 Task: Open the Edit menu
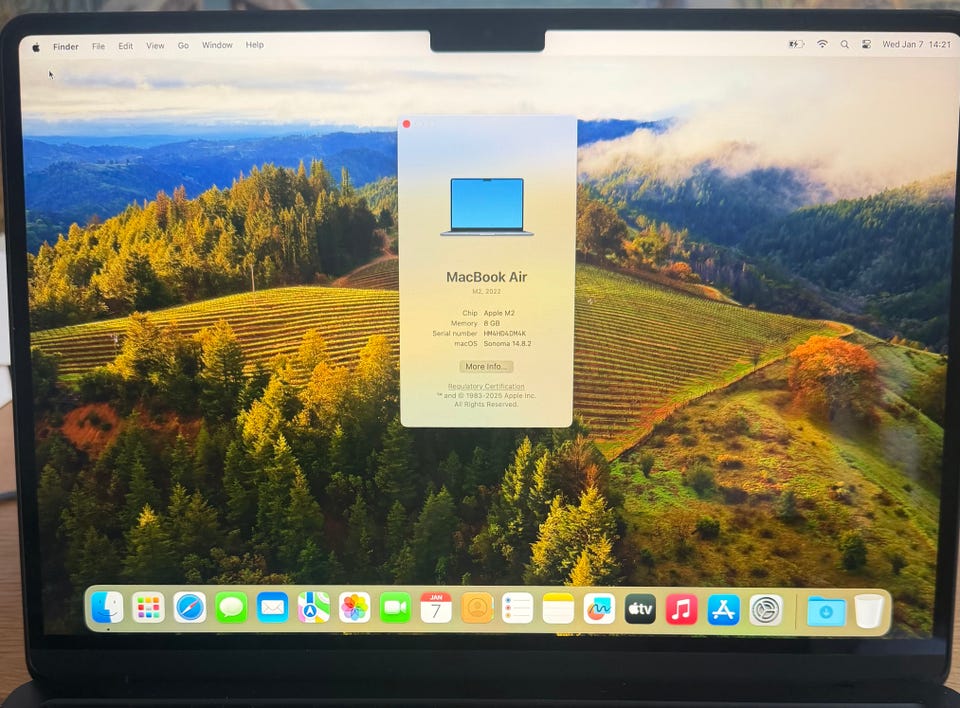click(126, 46)
